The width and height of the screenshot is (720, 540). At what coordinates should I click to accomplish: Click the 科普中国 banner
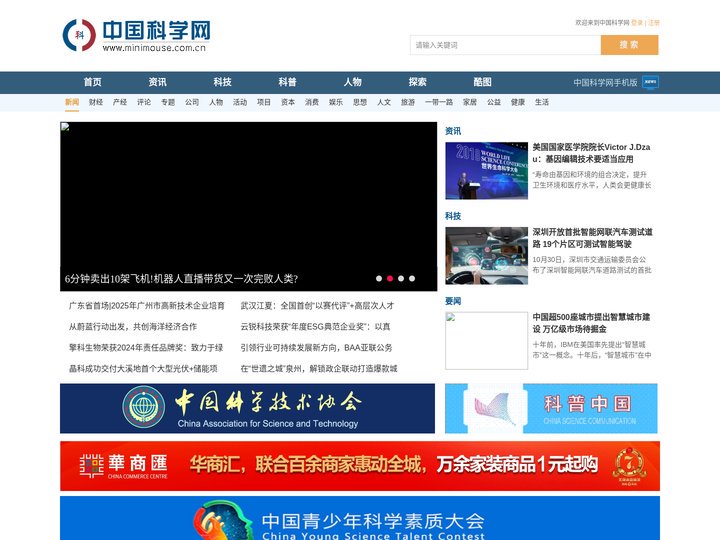pyautogui.click(x=551, y=409)
